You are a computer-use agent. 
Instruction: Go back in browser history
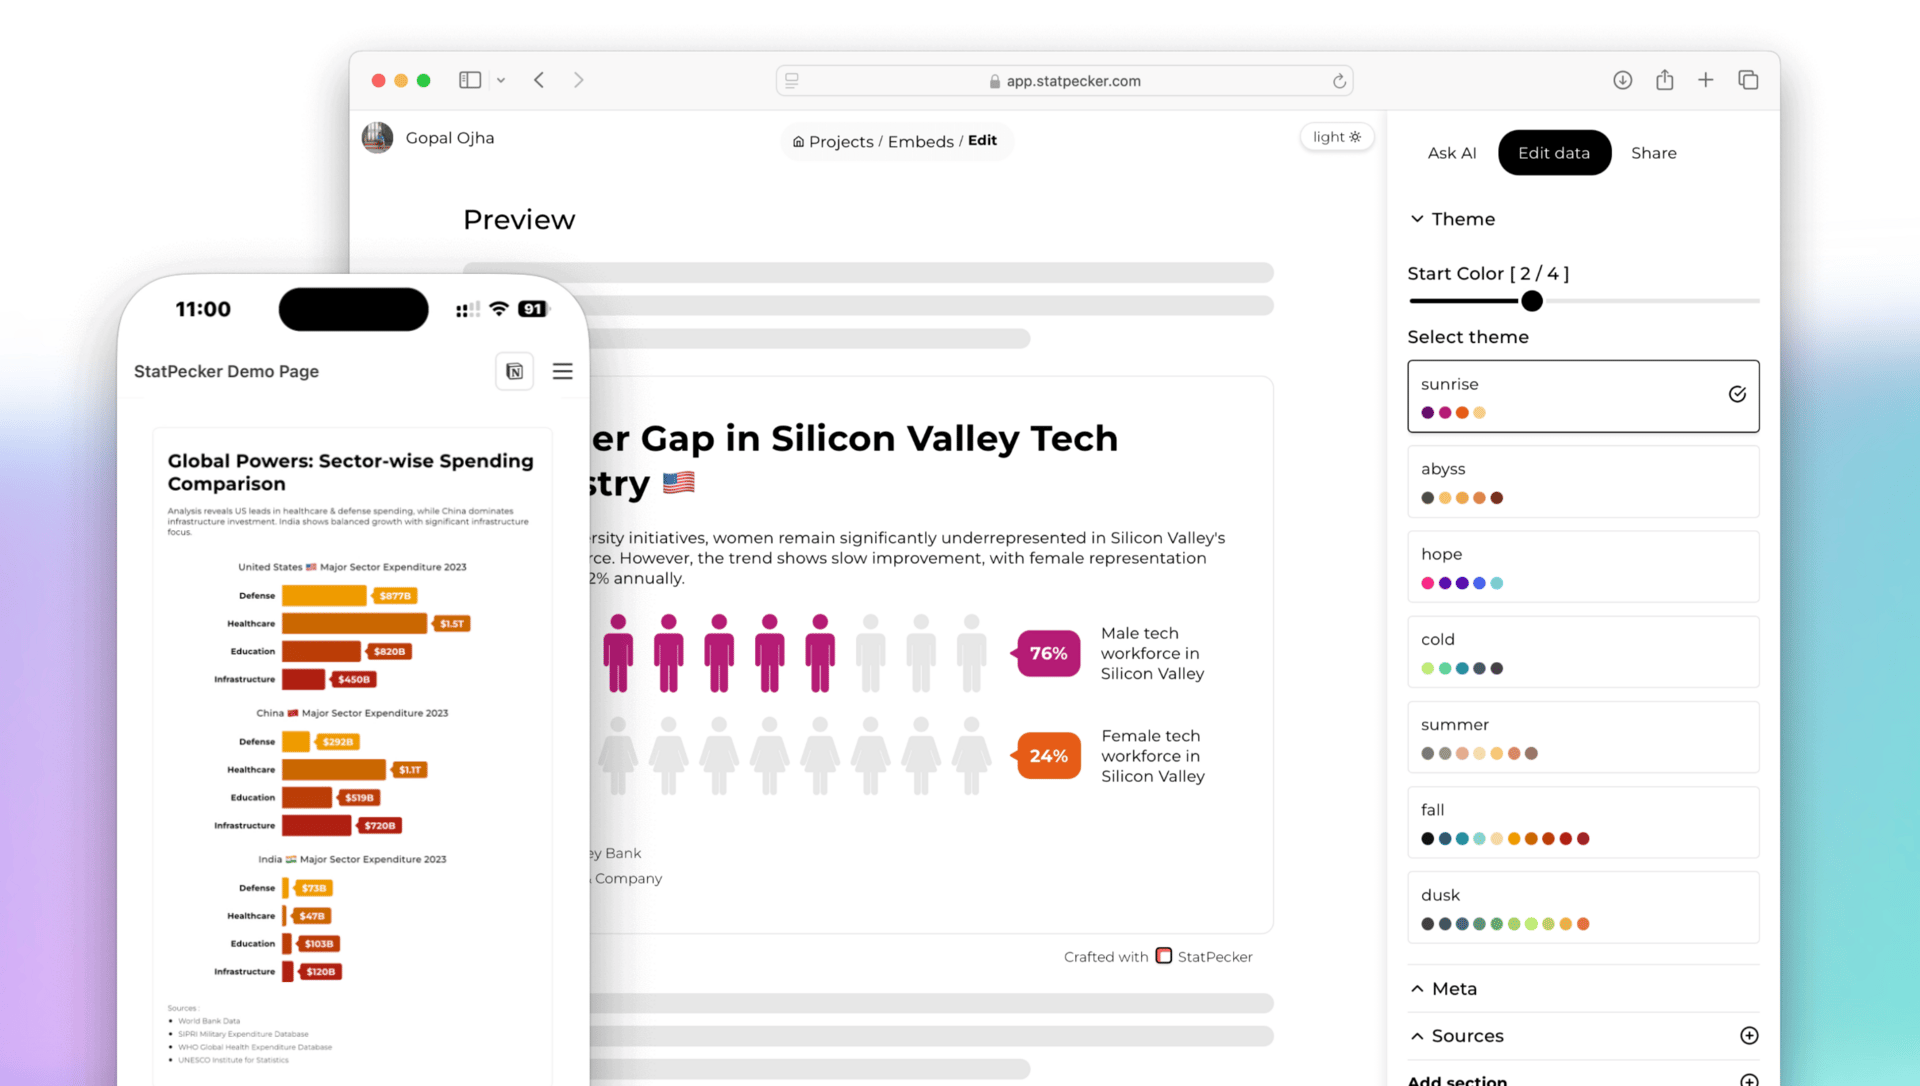[x=539, y=80]
